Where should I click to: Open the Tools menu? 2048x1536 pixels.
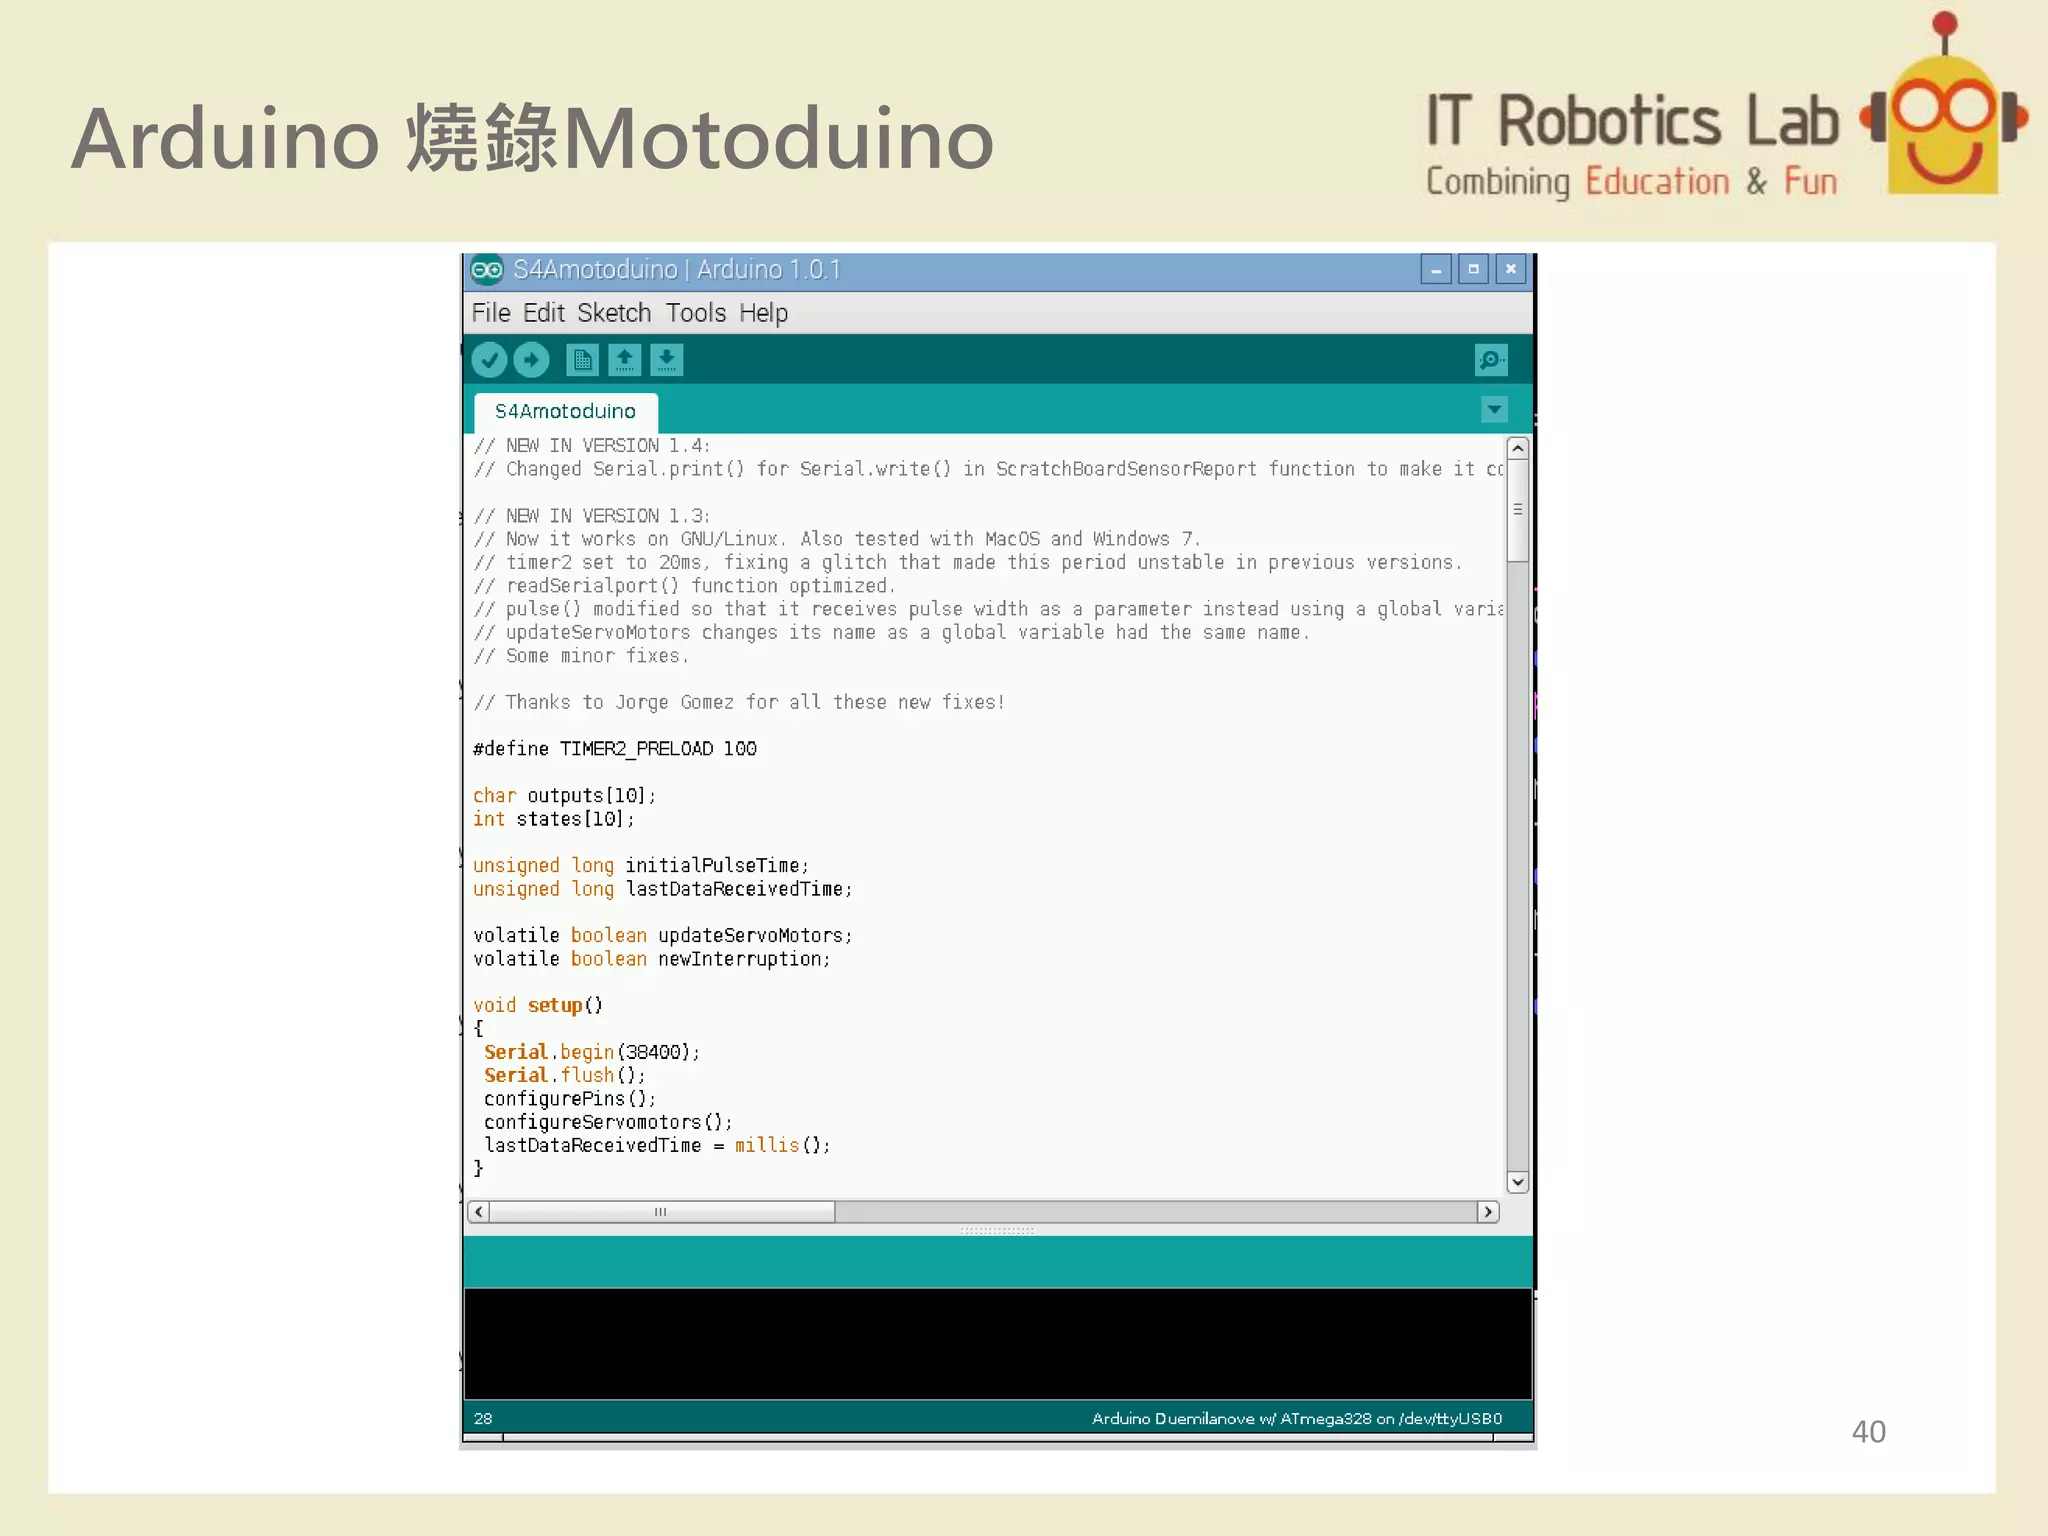tap(696, 313)
